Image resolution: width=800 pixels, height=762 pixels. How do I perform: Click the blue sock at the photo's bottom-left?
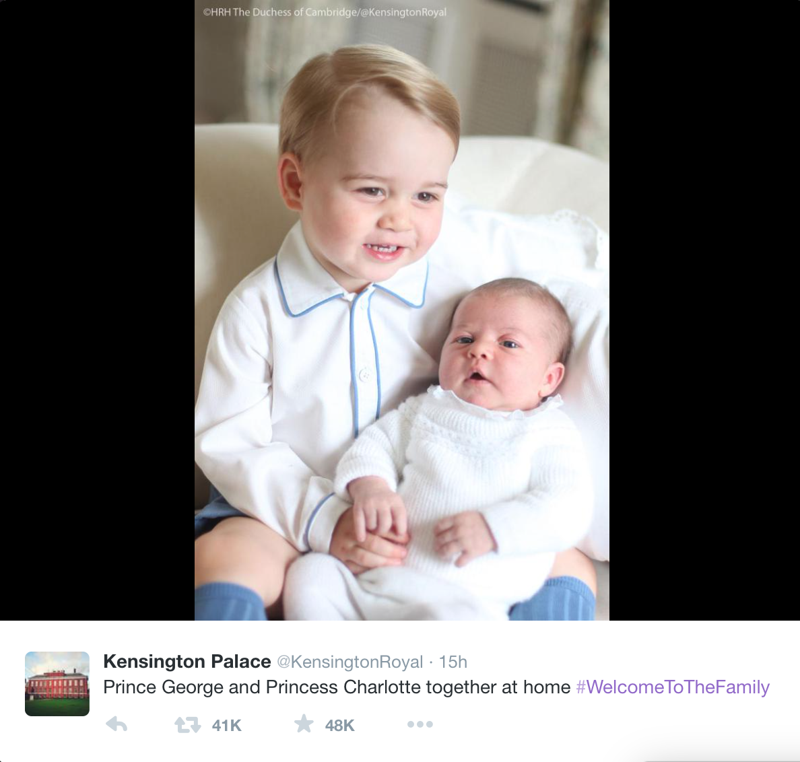[x=229, y=602]
